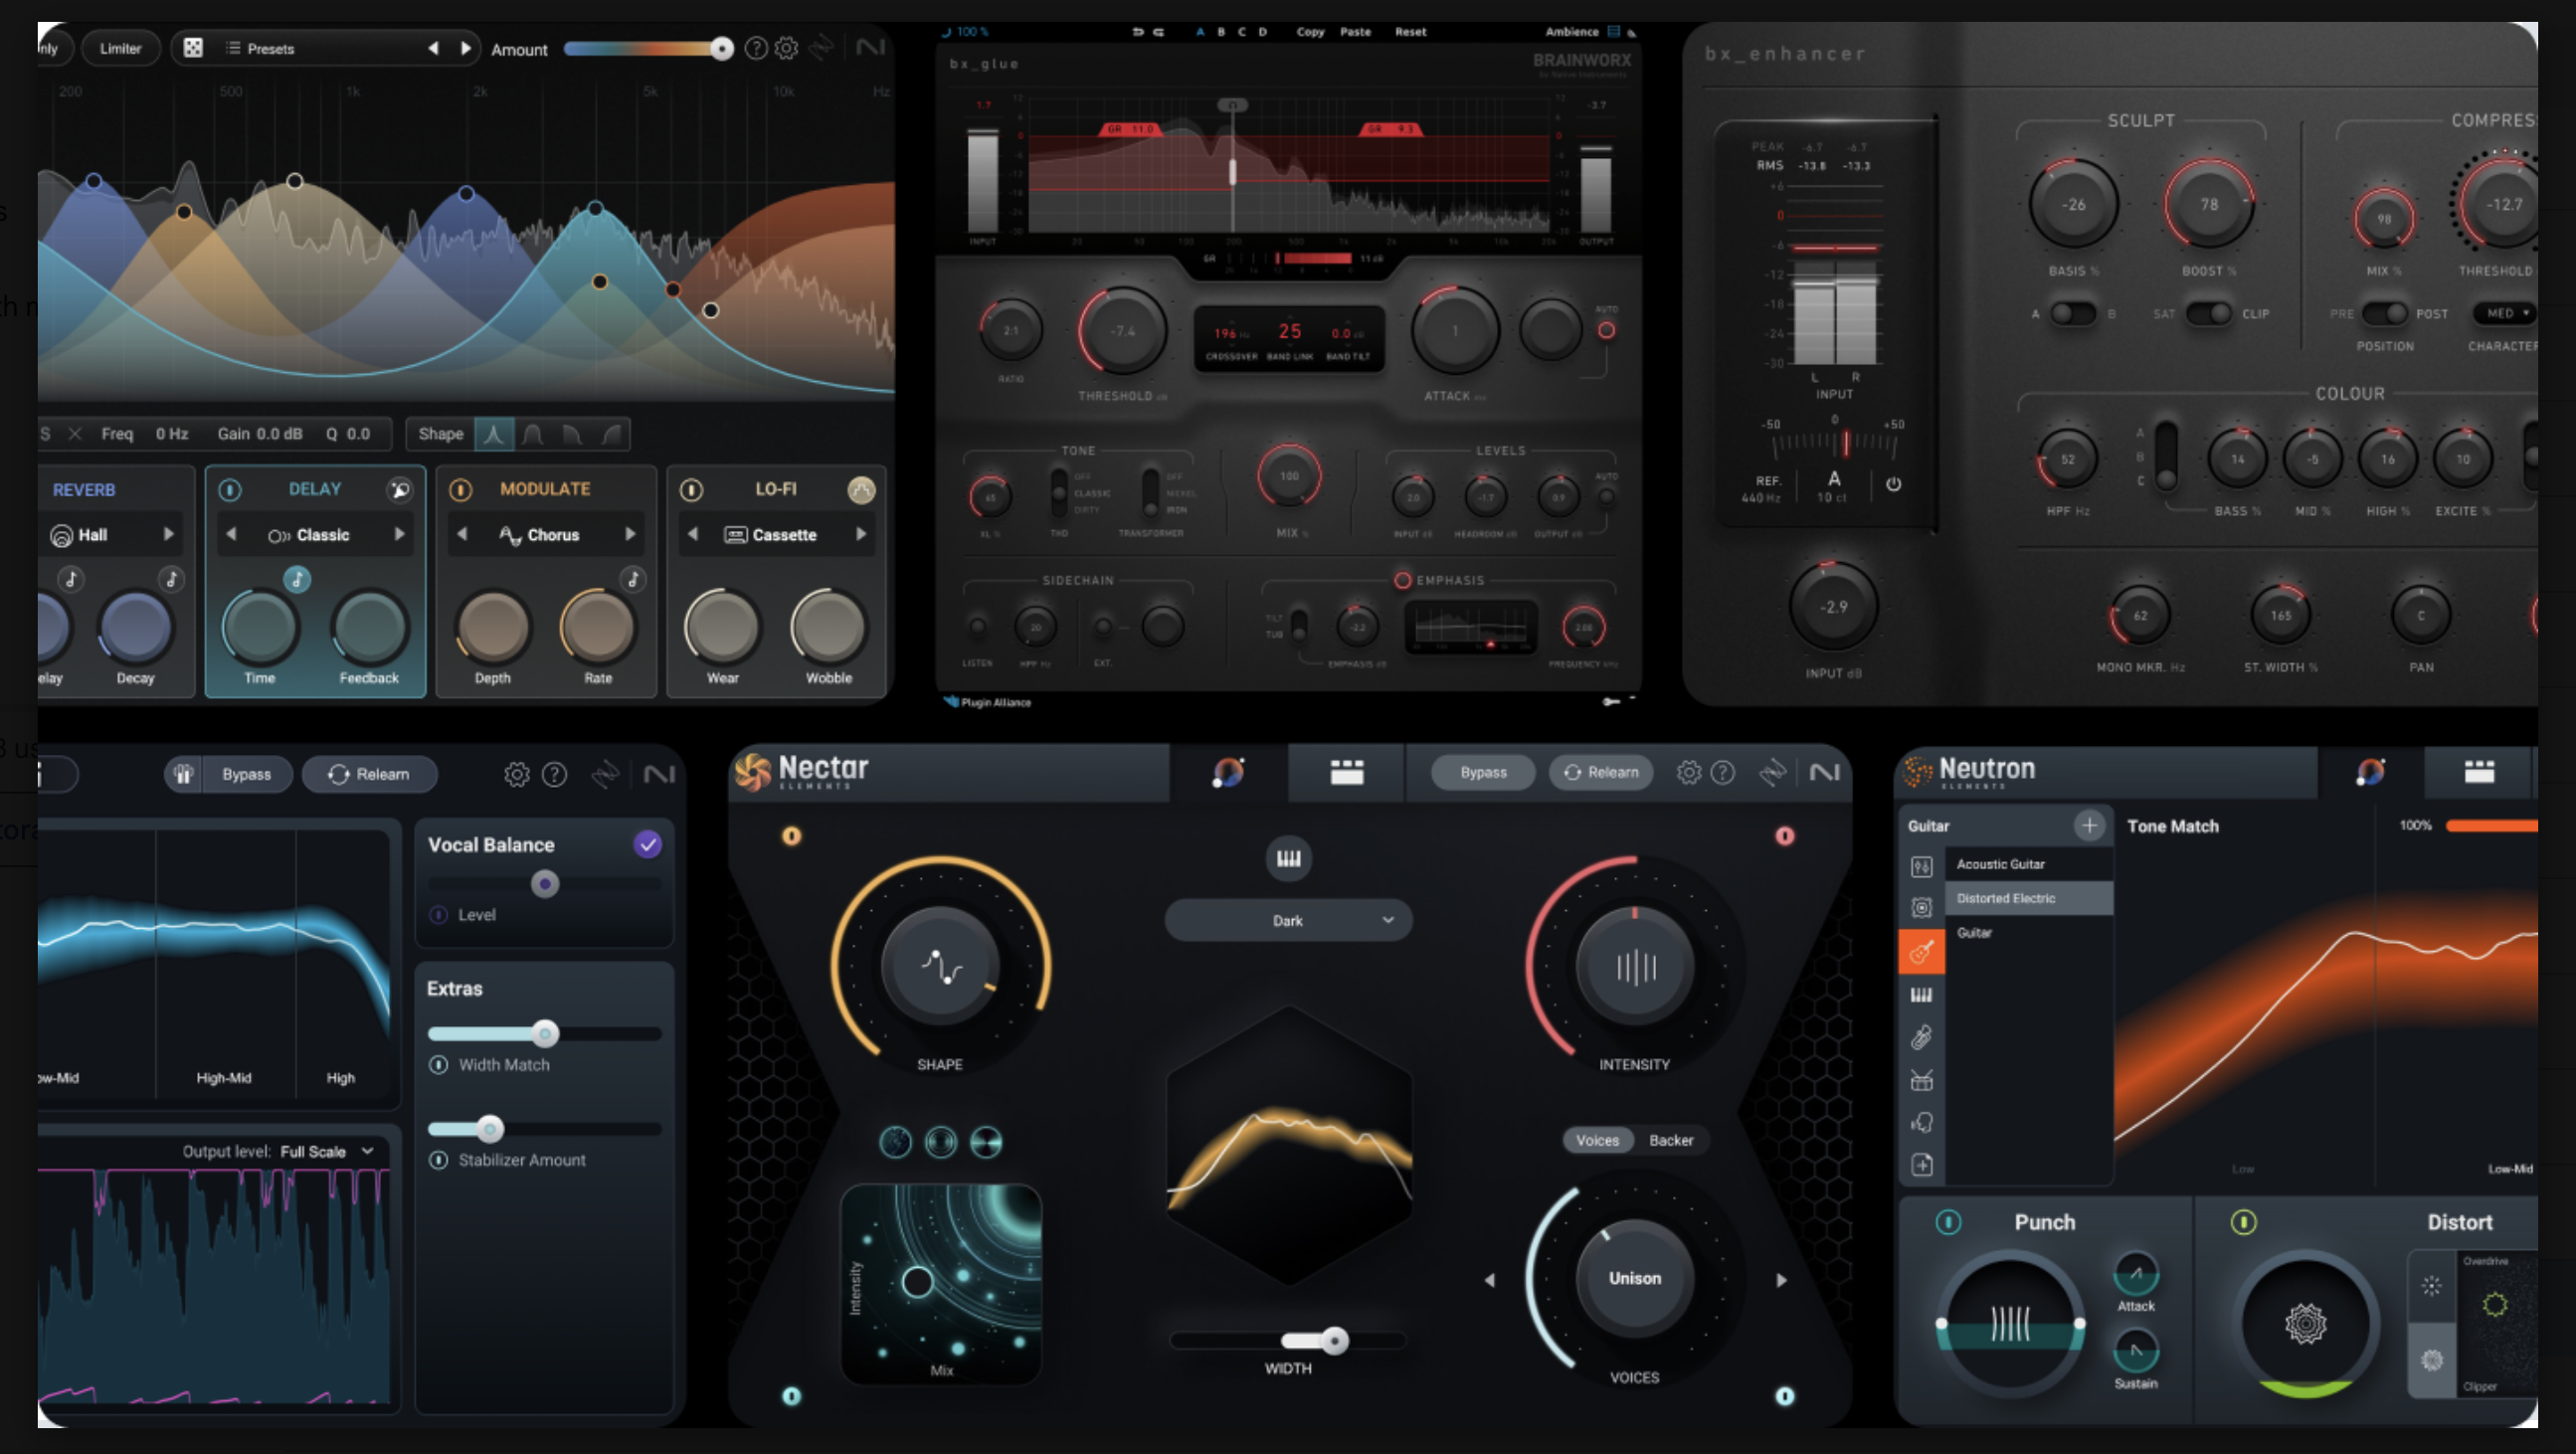2576x1454 pixels.
Task: Click Nectar help question mark icon
Action: [x=1722, y=772]
